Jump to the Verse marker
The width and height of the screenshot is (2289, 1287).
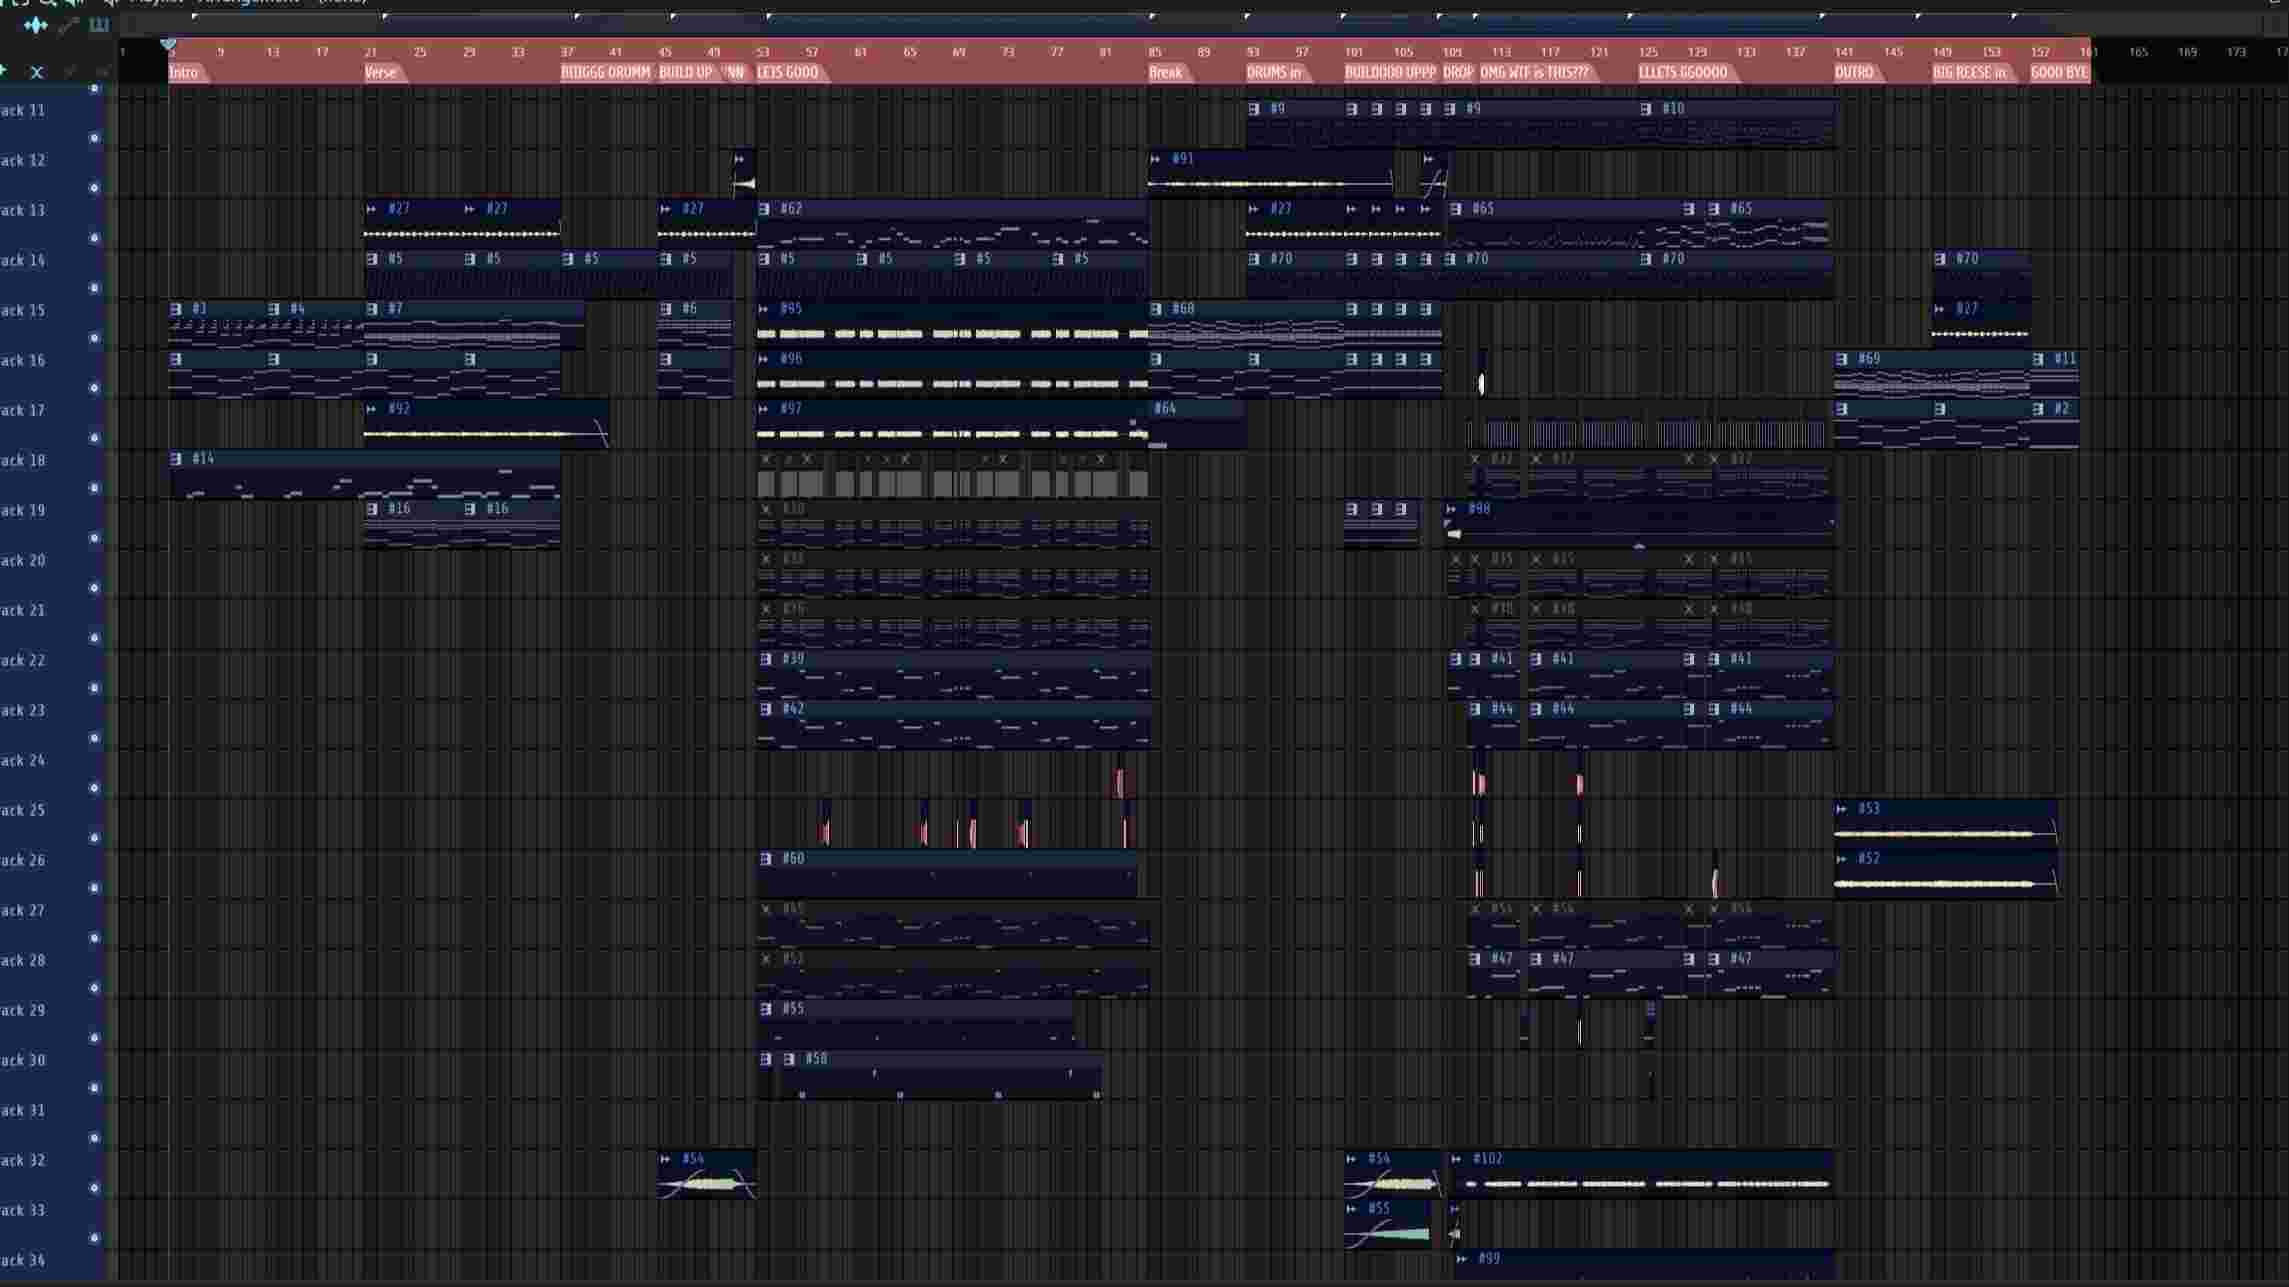click(x=381, y=72)
